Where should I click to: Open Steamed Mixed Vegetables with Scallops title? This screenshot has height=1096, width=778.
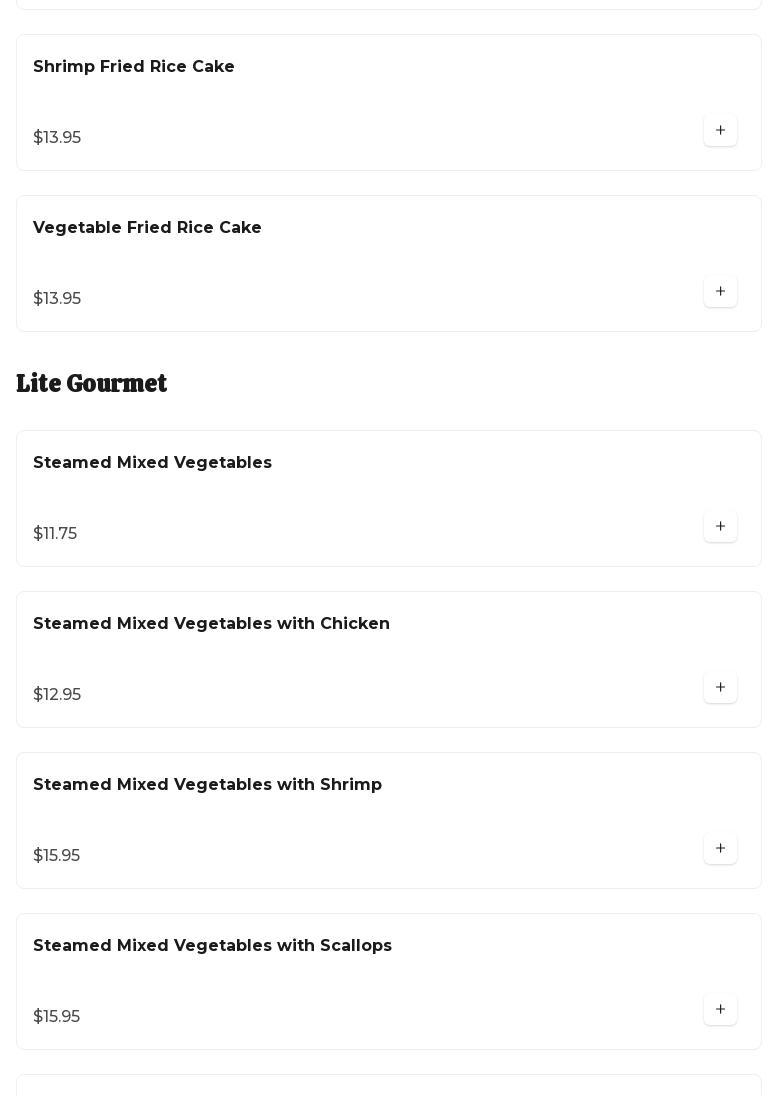point(212,946)
